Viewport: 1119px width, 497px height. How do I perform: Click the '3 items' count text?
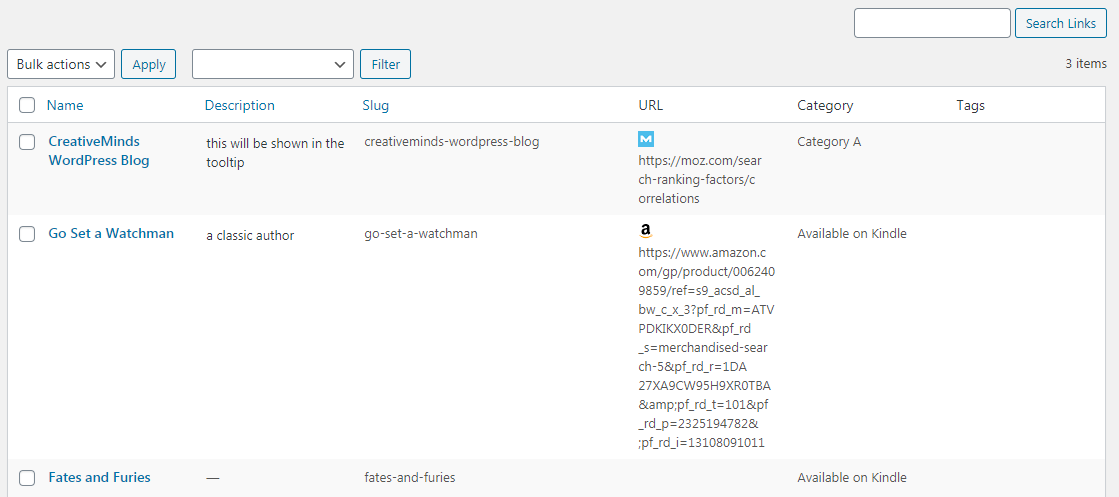tap(1086, 64)
